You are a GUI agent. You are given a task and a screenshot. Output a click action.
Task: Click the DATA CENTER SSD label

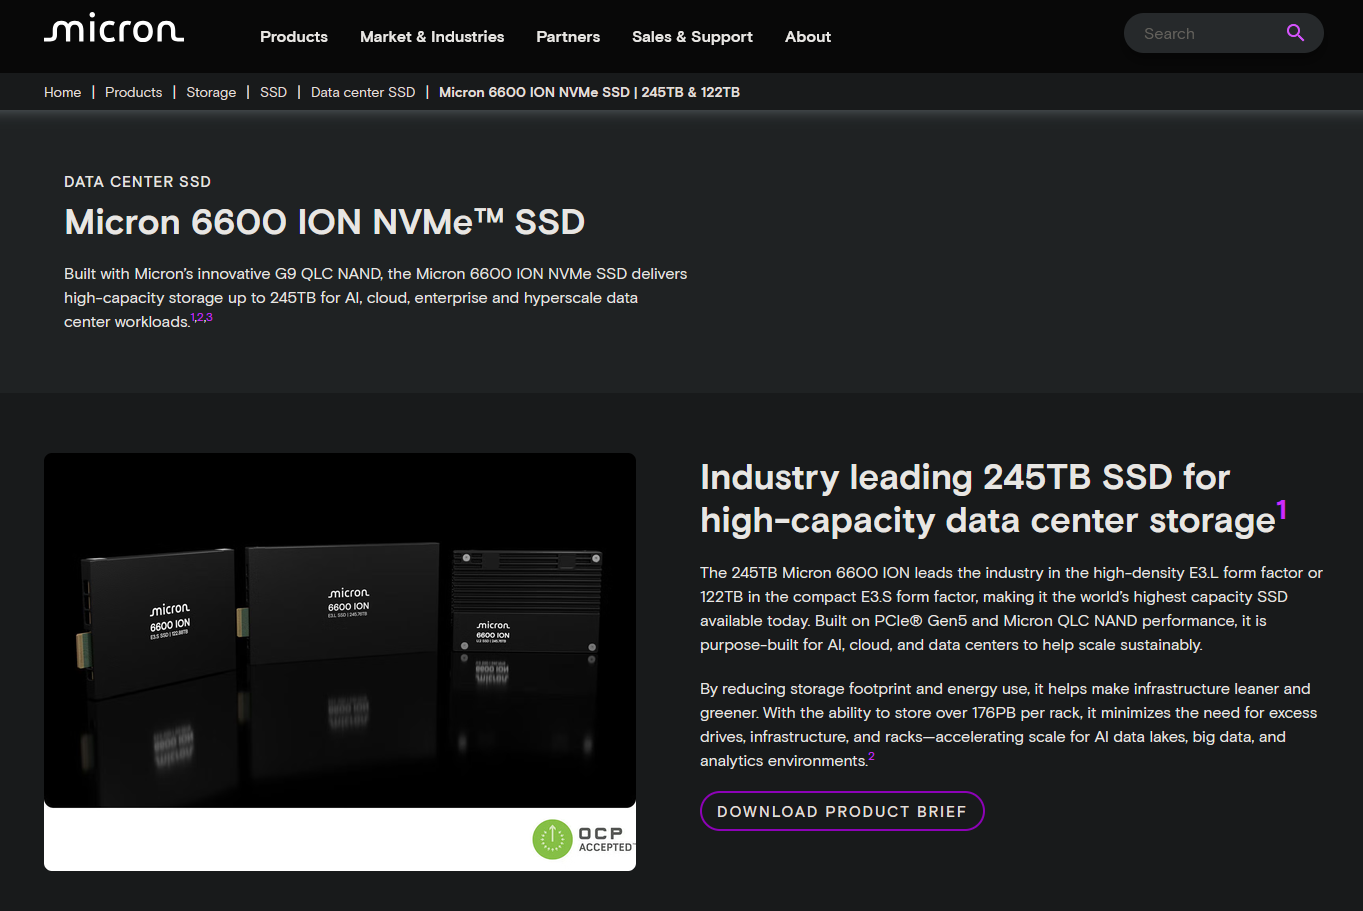coord(137,182)
